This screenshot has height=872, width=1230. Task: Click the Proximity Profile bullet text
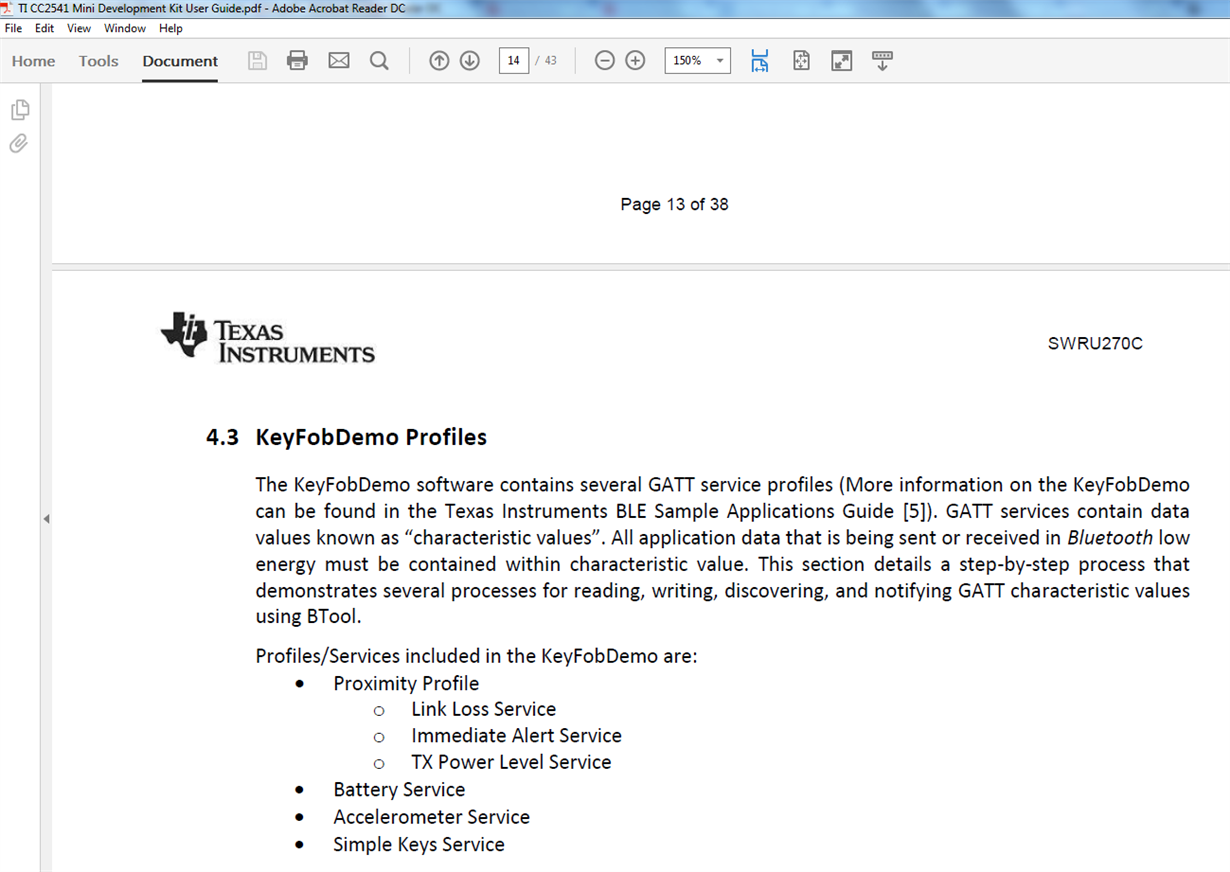406,683
